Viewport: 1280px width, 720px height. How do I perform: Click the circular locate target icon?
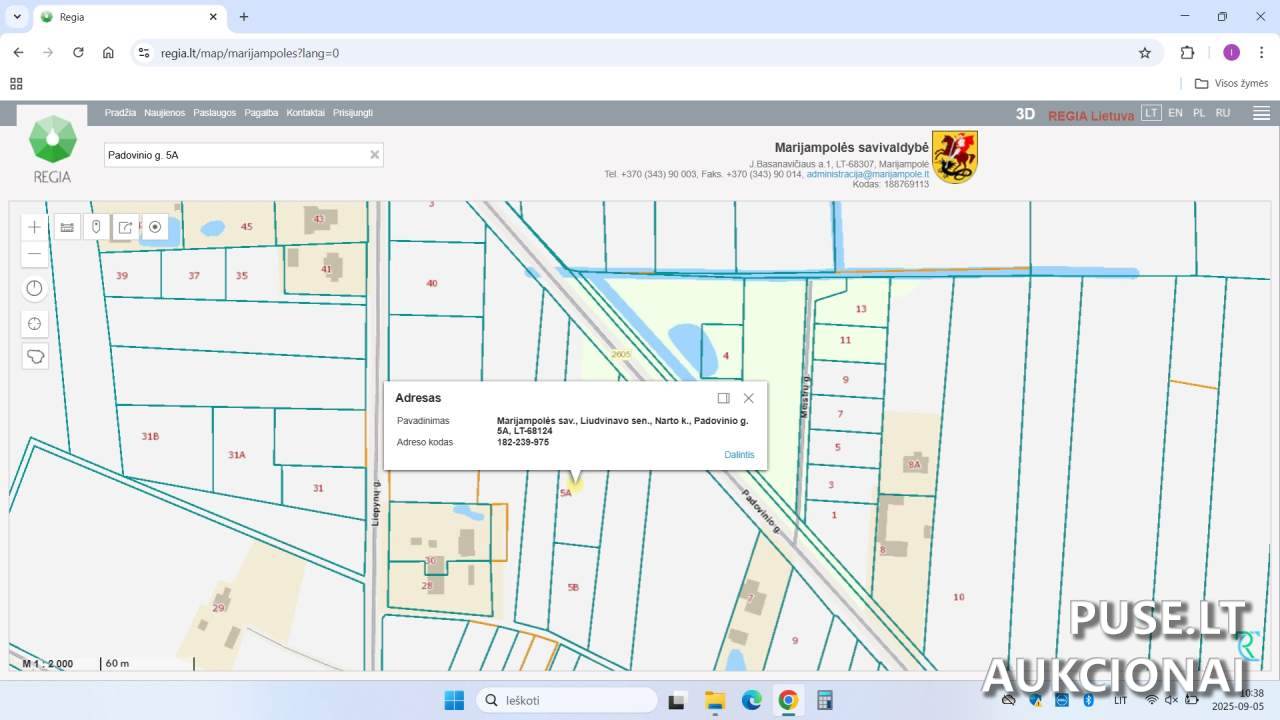pyautogui.click(x=155, y=227)
